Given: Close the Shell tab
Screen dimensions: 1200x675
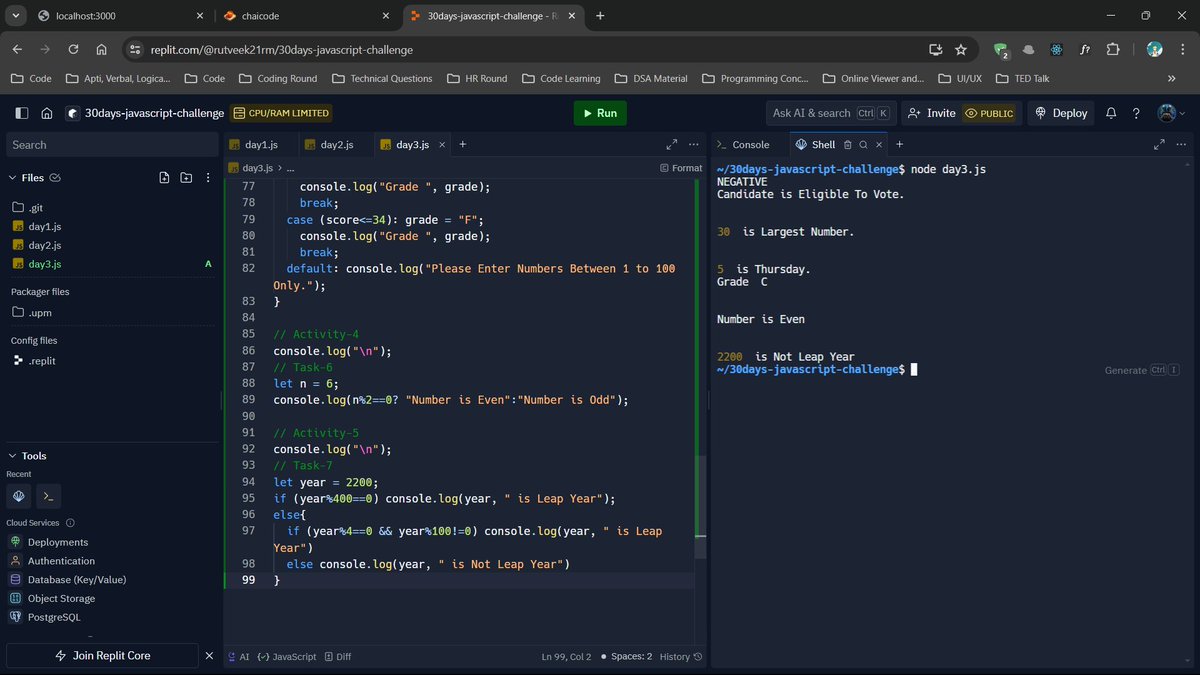Looking at the screenshot, I should pyautogui.click(x=879, y=144).
